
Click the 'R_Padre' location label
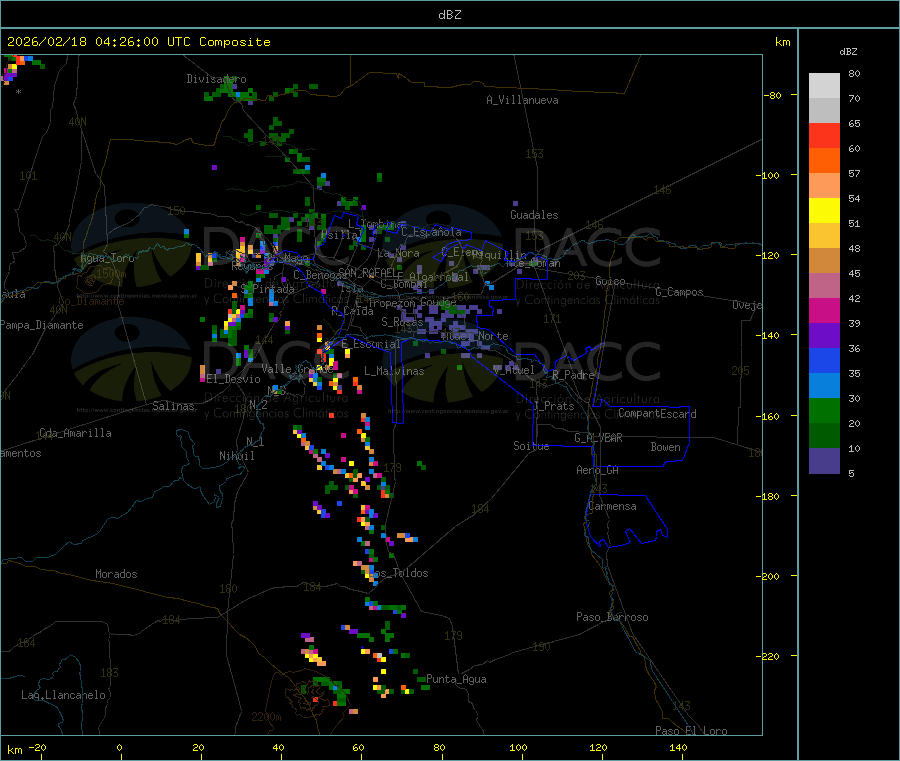(x=573, y=375)
